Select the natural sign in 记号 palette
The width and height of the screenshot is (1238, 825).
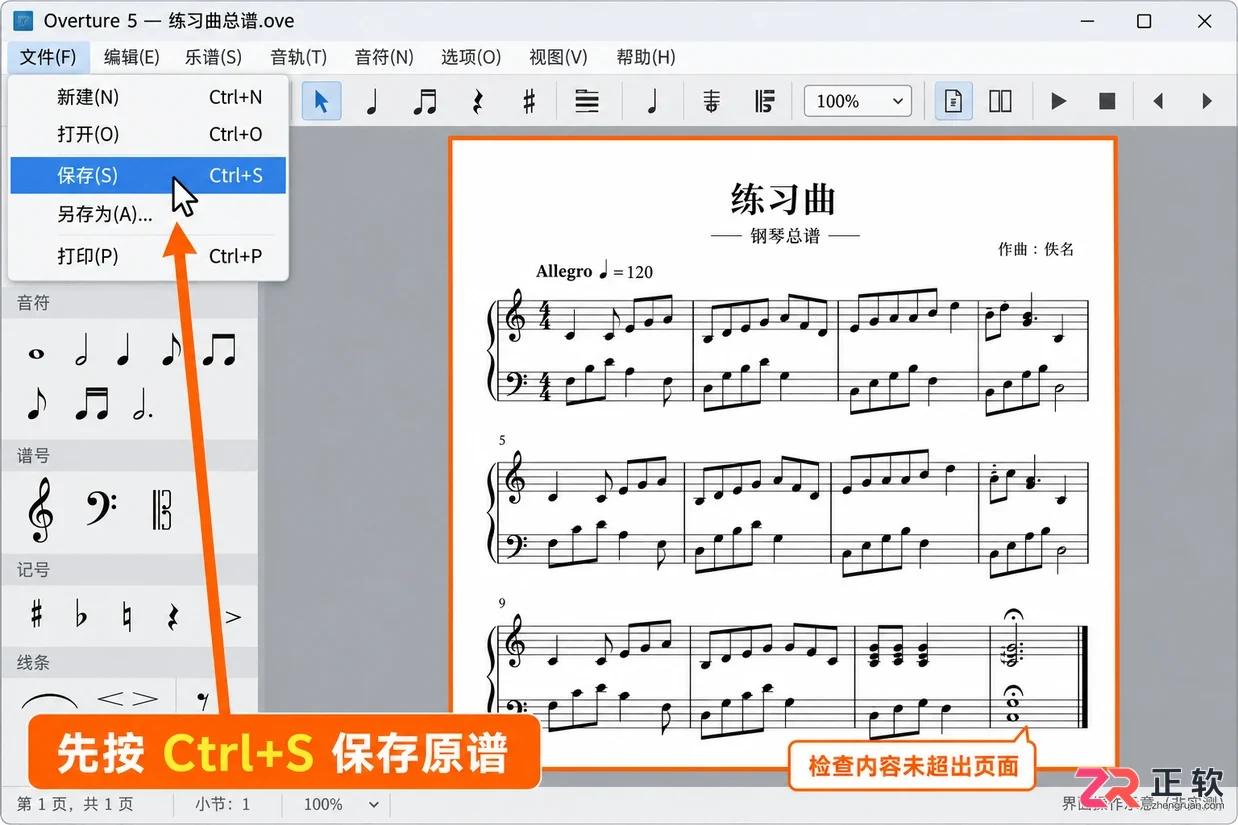(x=127, y=615)
